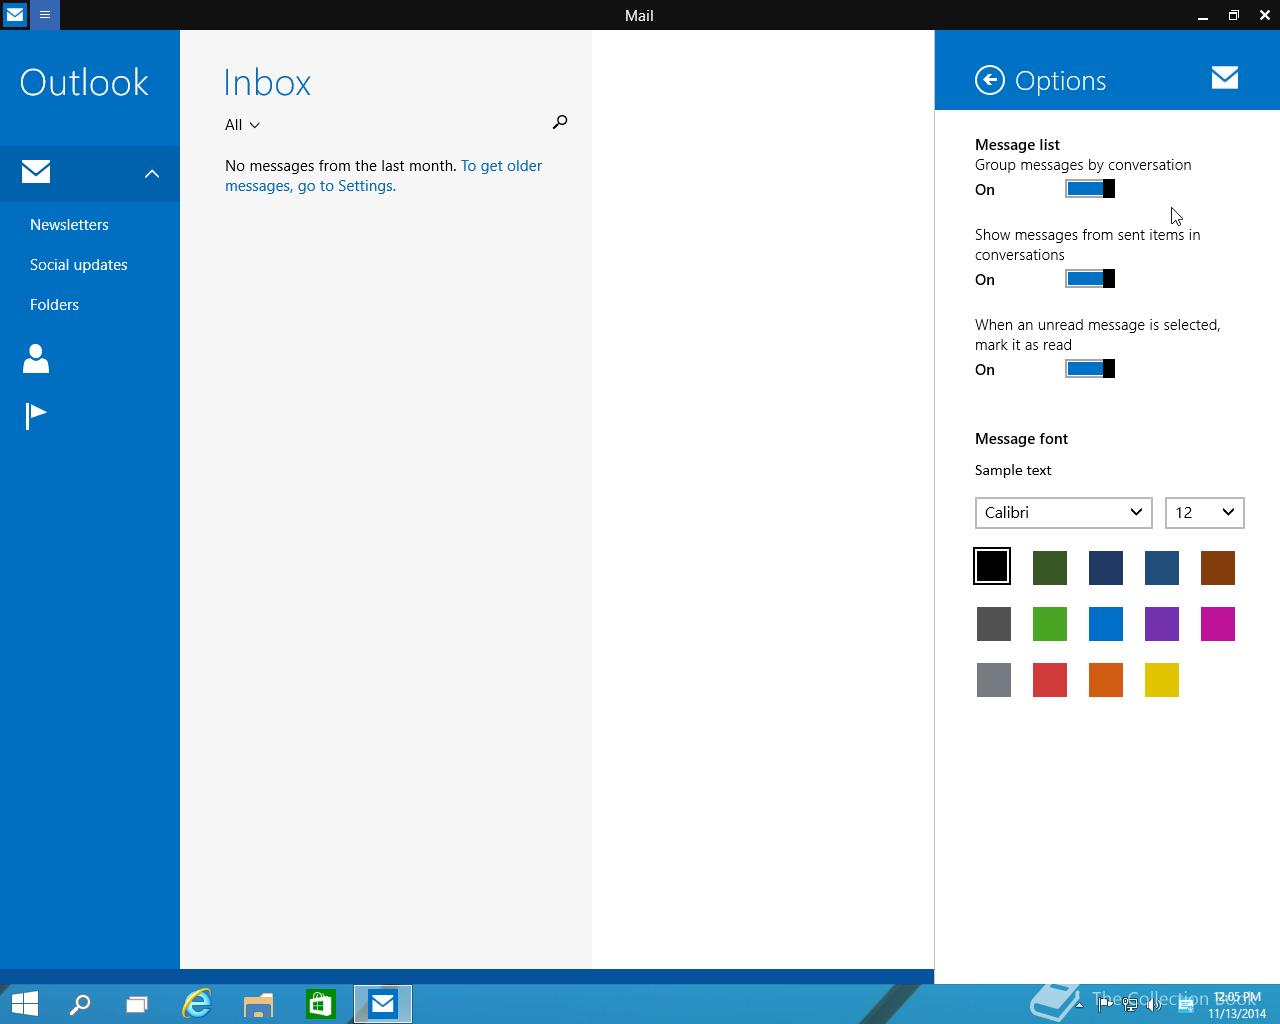Click the link to get older messages
The height and width of the screenshot is (1024, 1280).
[384, 176]
